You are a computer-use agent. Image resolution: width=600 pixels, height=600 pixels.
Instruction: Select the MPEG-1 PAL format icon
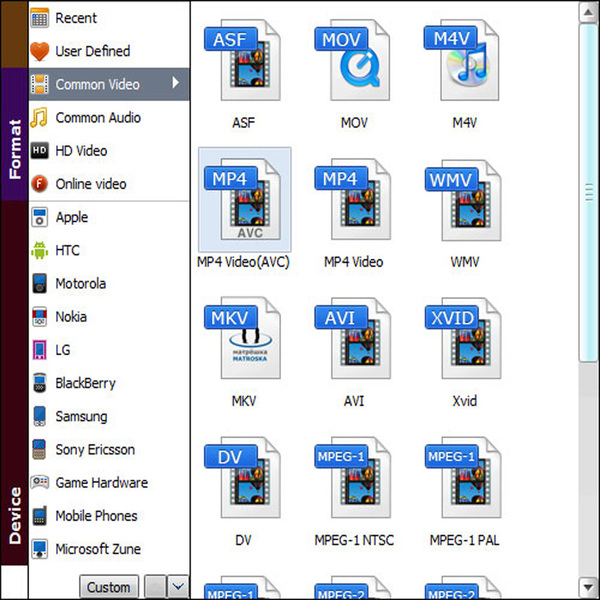pyautogui.click(x=463, y=478)
